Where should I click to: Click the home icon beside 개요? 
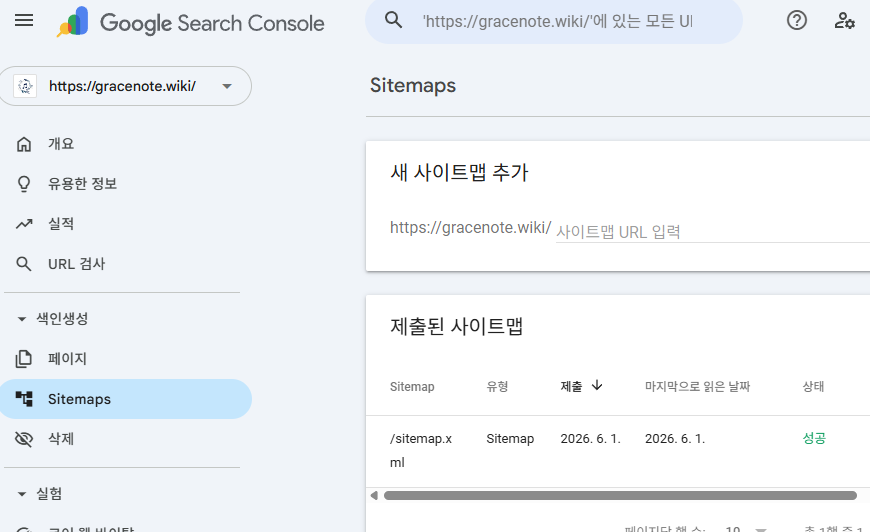pos(24,144)
